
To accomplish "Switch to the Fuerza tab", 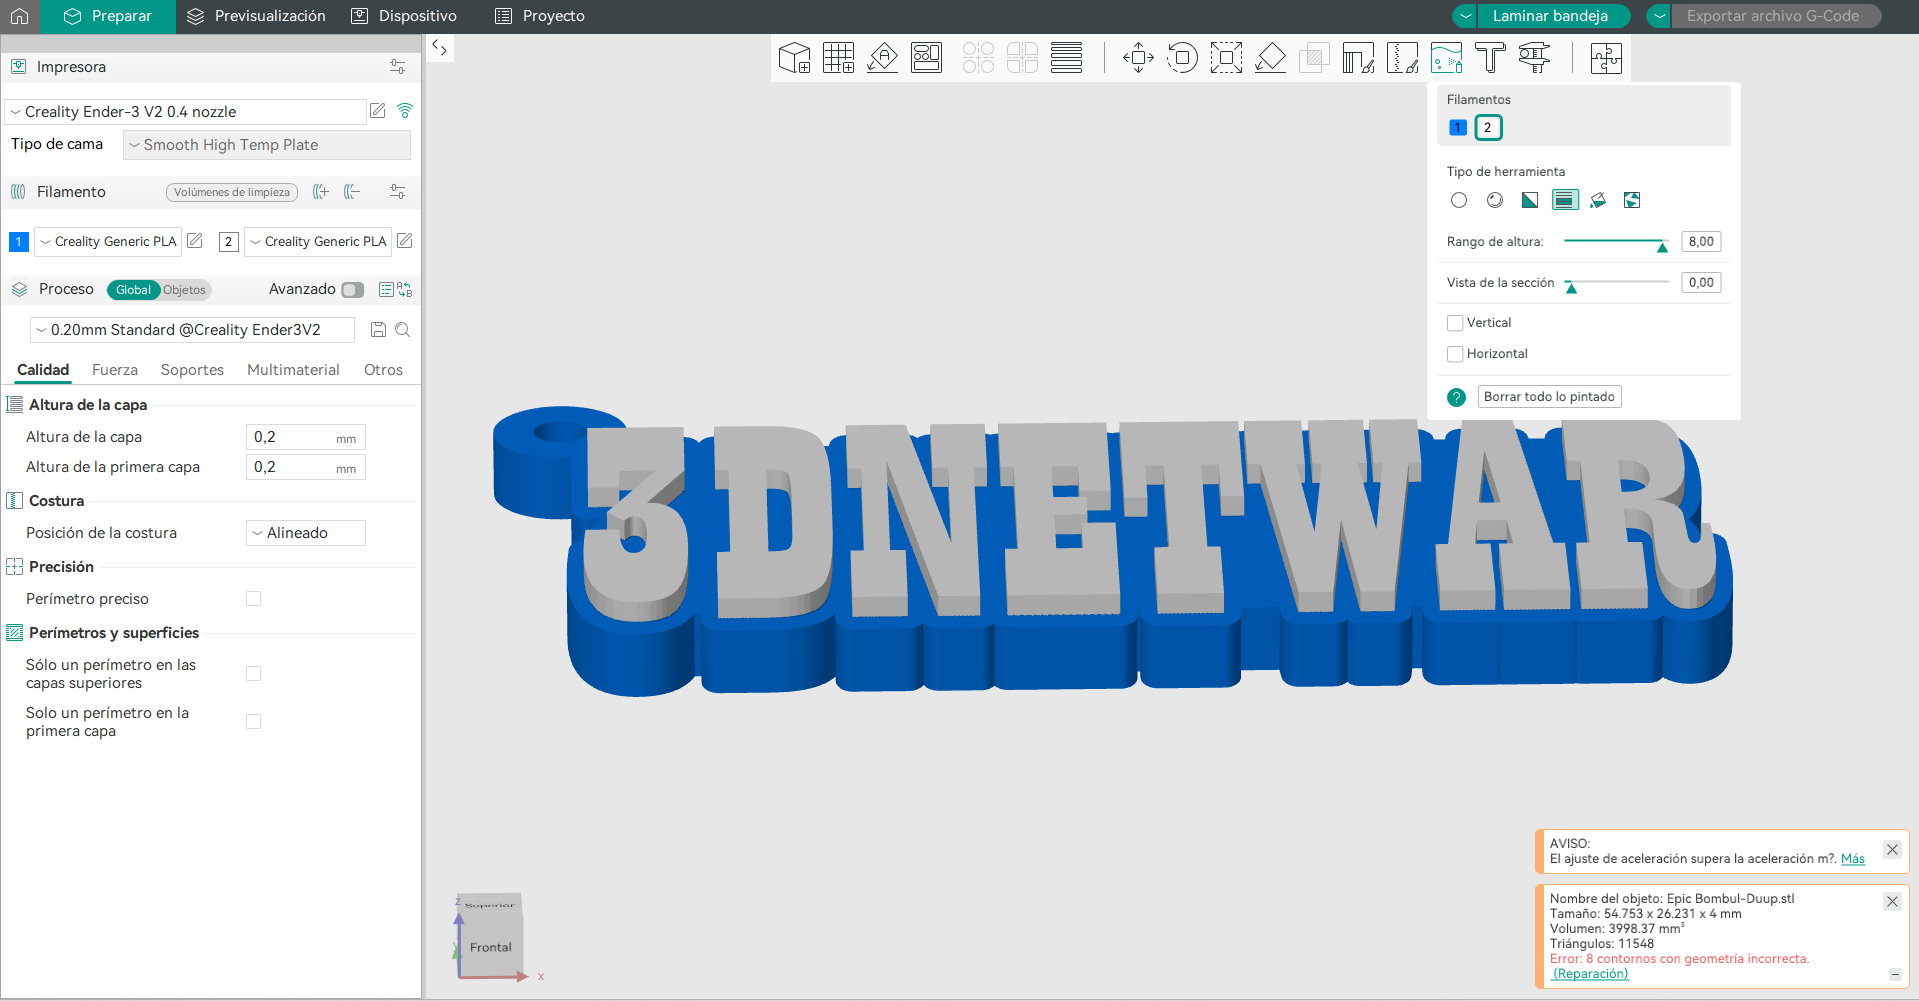I will pos(115,370).
